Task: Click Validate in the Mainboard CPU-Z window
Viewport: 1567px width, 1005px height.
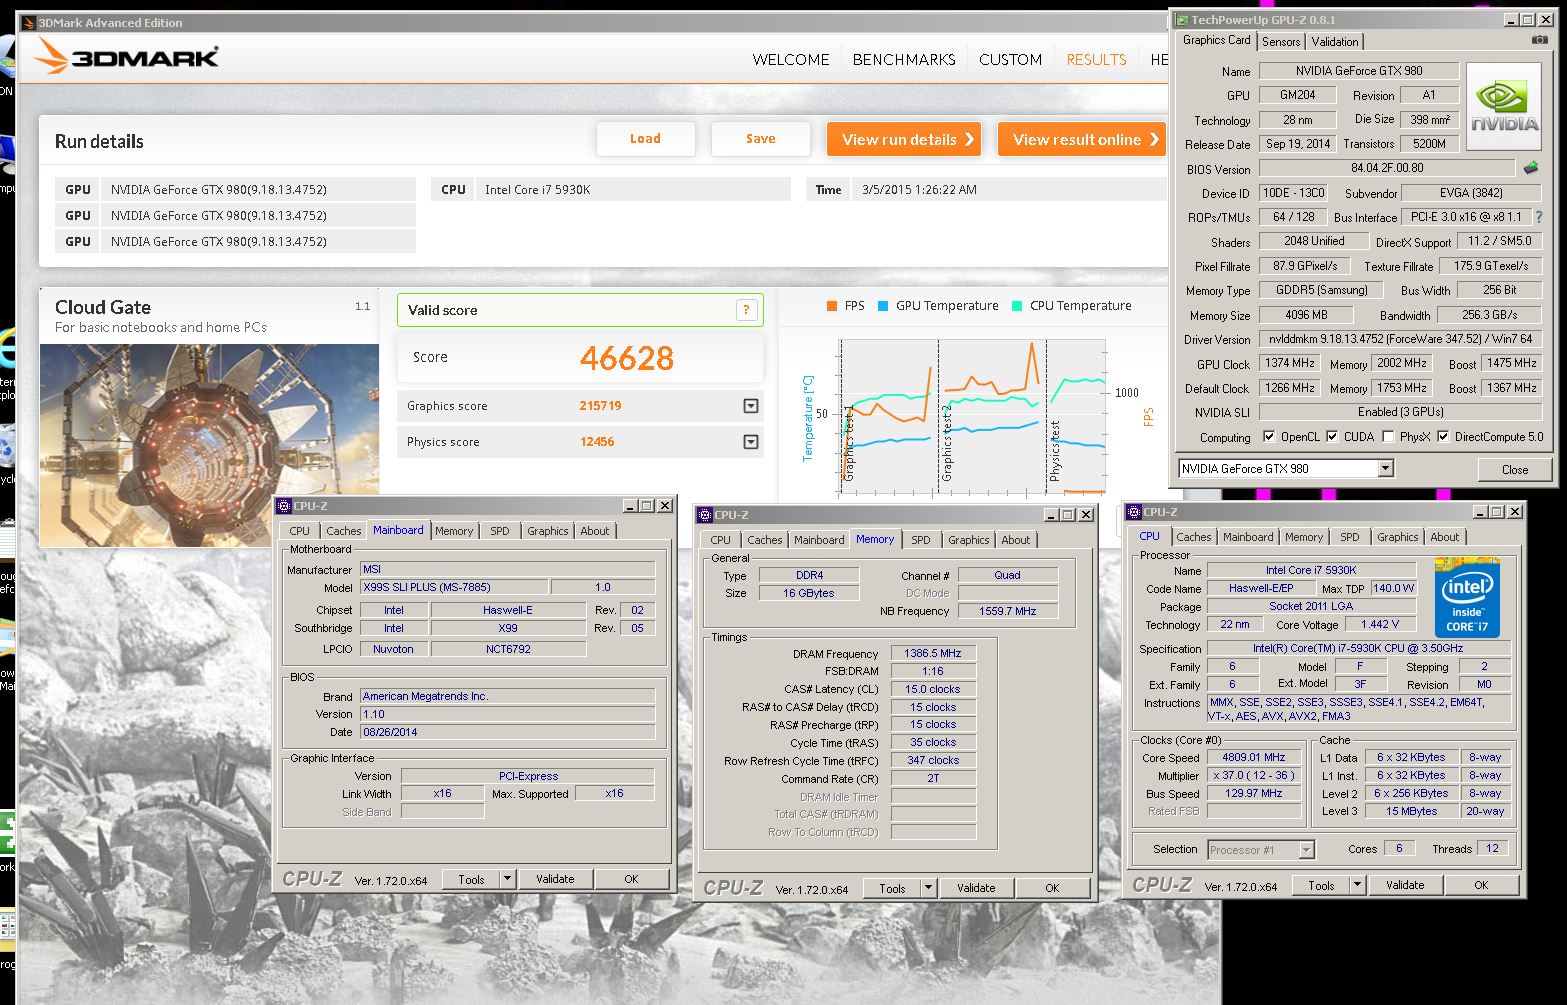Action: click(555, 879)
